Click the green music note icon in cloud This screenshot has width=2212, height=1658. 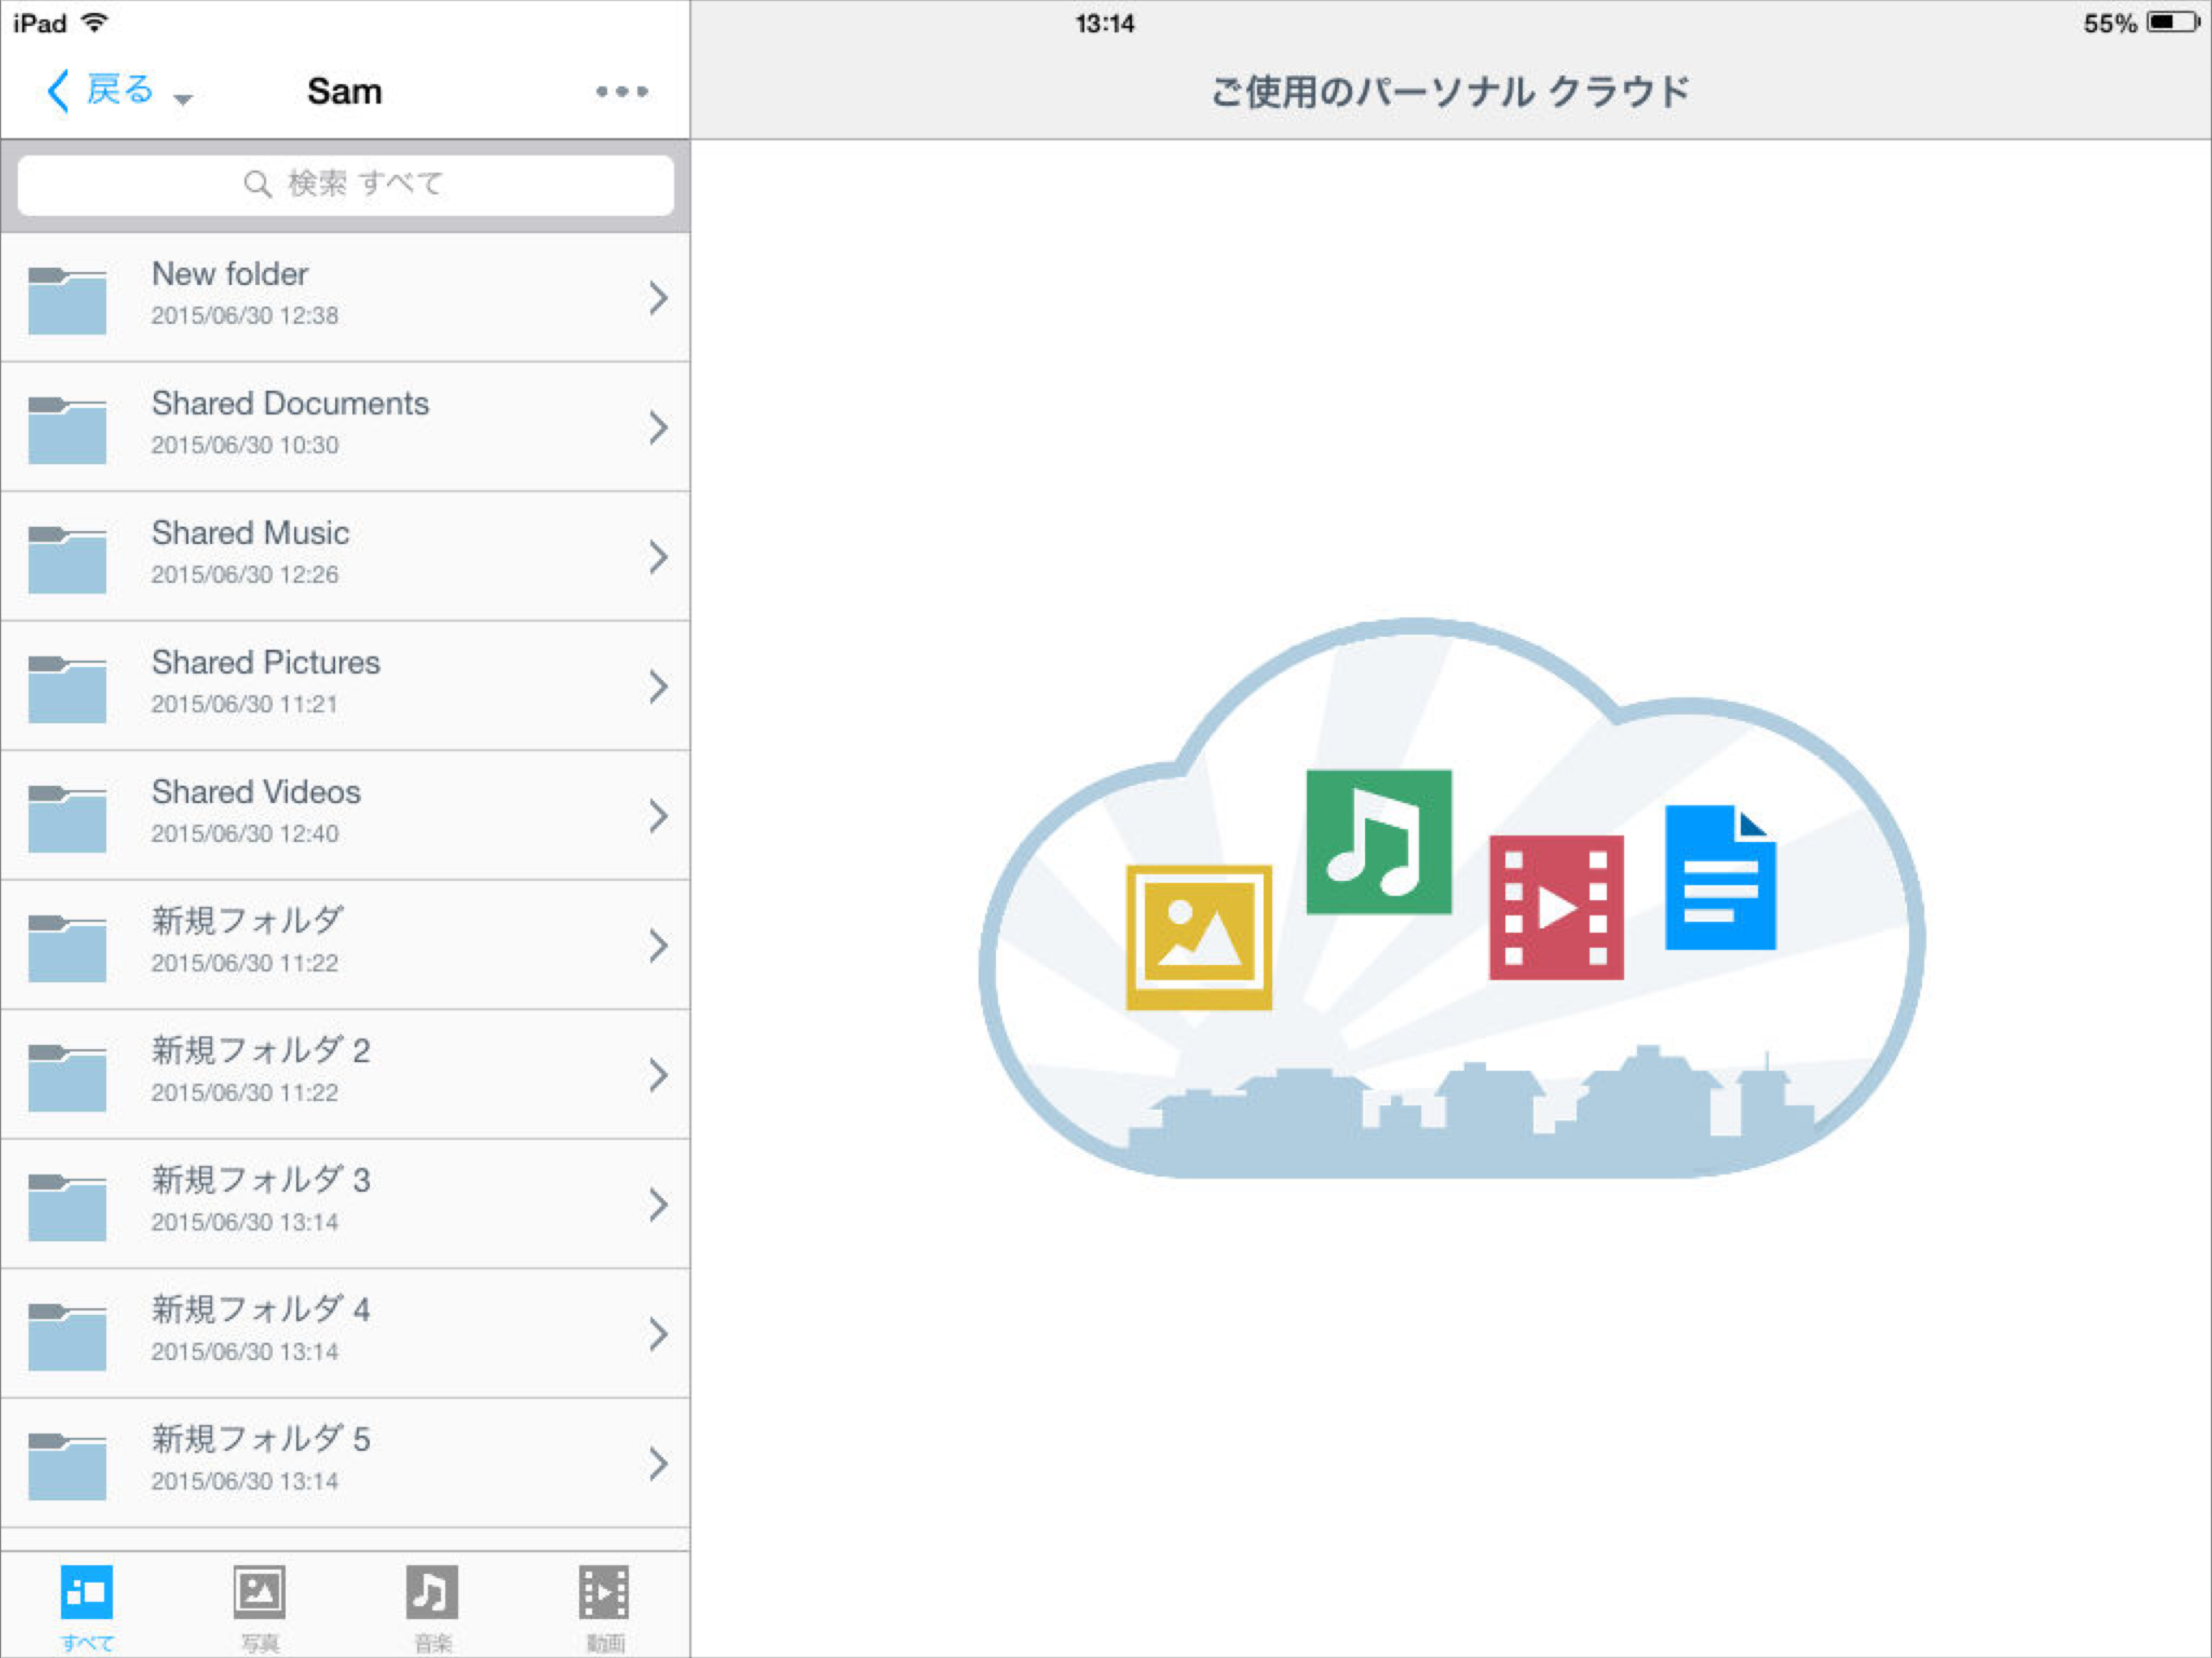coord(1378,841)
